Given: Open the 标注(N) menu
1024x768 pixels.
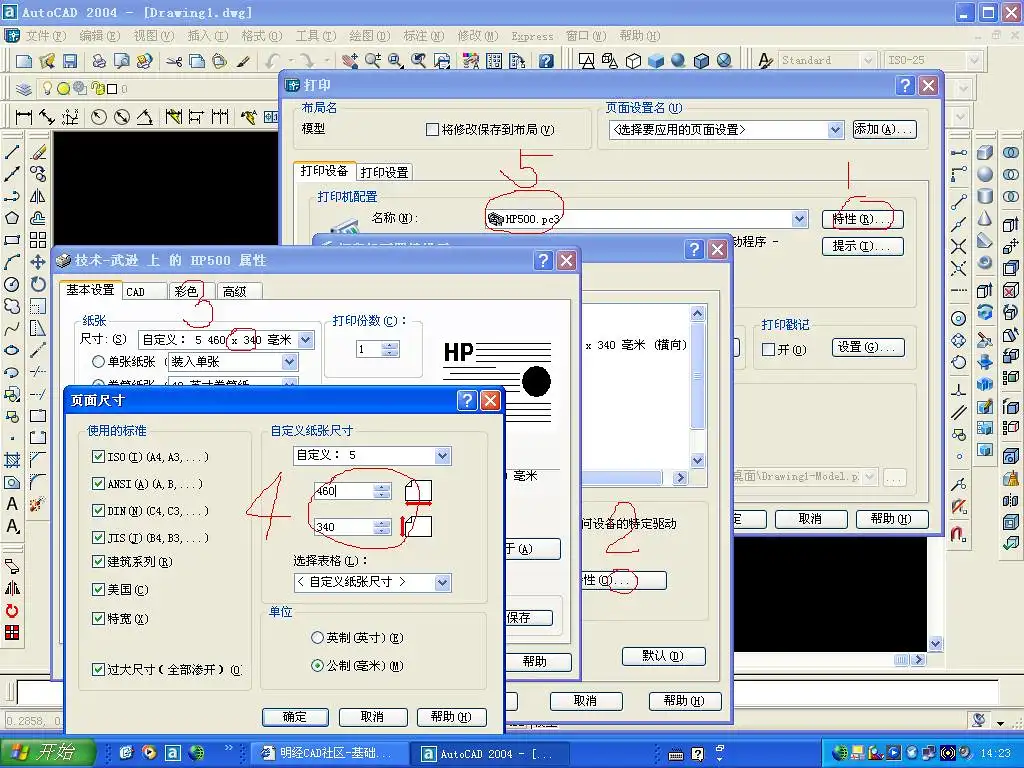Looking at the screenshot, I should click(x=423, y=36).
